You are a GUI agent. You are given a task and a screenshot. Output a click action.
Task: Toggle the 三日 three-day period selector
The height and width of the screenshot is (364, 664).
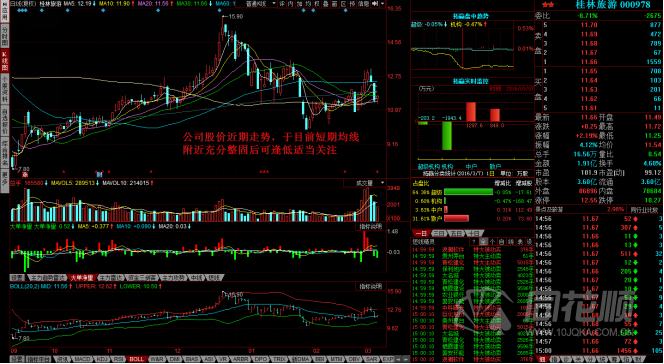pos(439,234)
